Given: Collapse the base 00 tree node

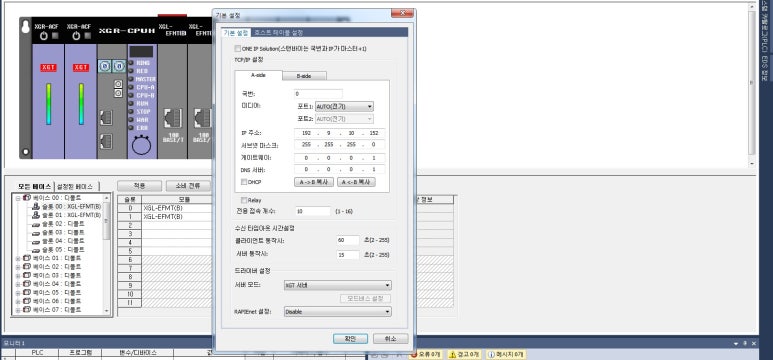Looking at the screenshot, I should 18,198.
